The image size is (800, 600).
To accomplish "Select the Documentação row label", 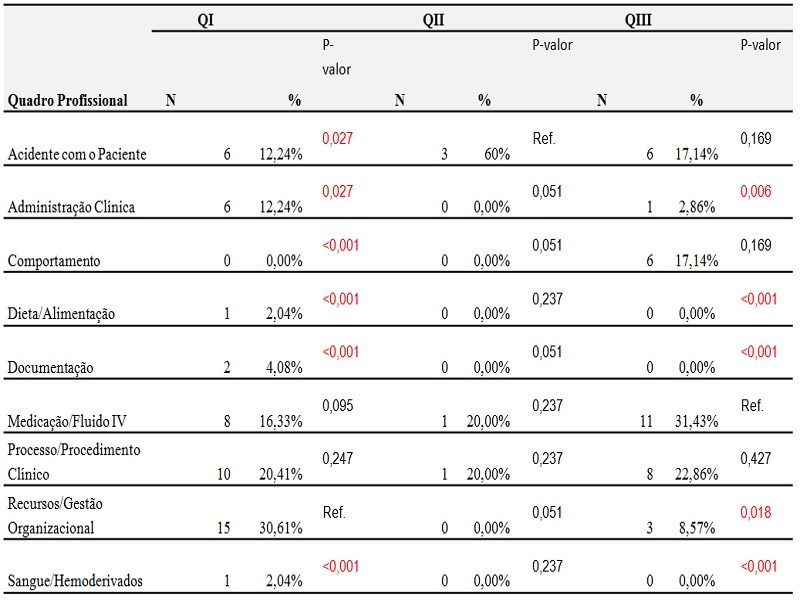I will (50, 367).
